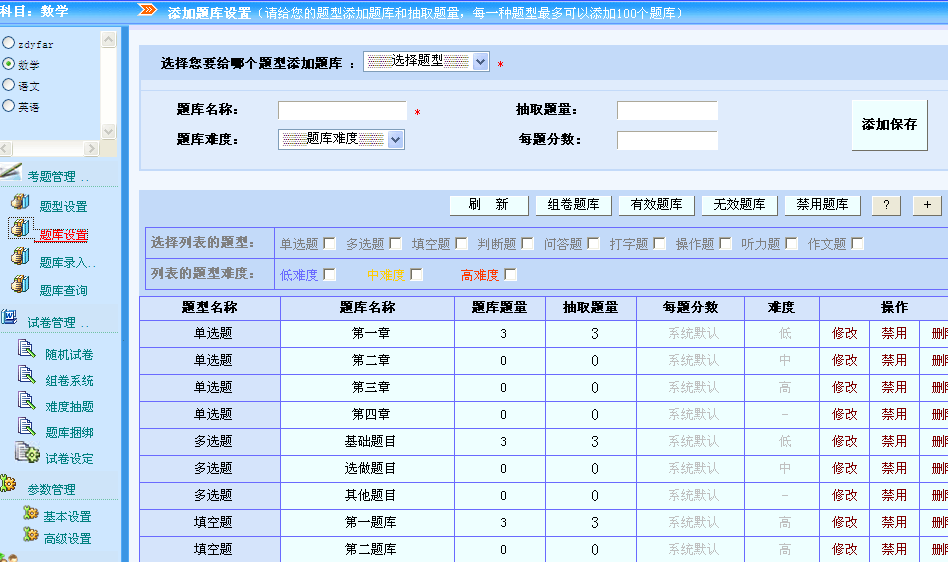Open 题库设置 in the sidebar menu
Image resolution: width=948 pixels, height=562 pixels.
click(63, 235)
